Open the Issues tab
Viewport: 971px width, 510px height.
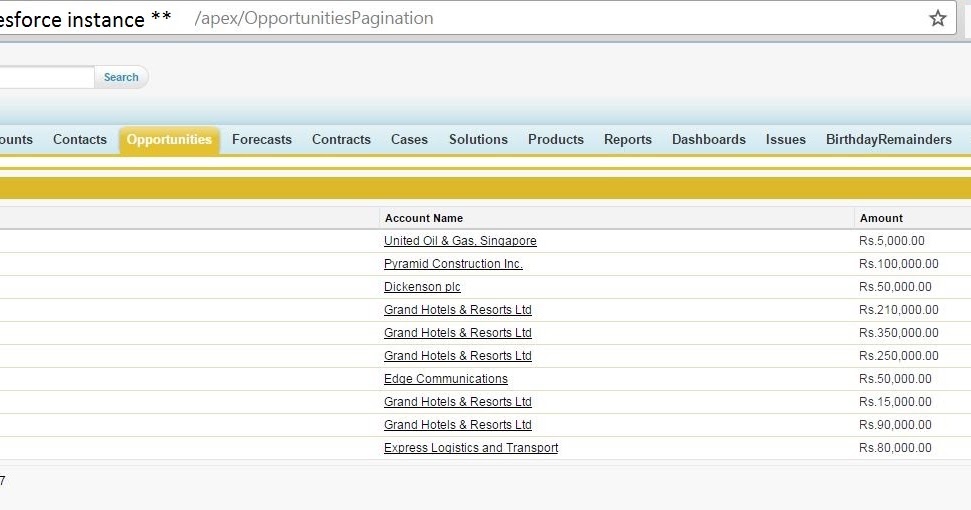coord(786,139)
